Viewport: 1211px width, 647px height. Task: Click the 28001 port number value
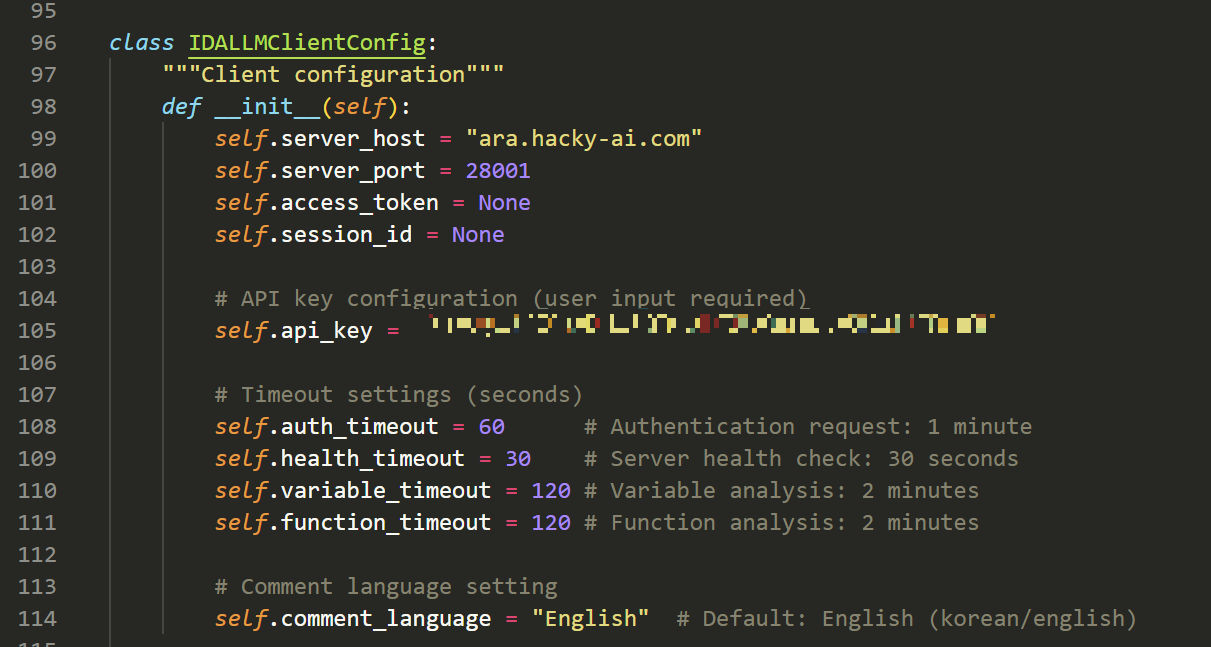pyautogui.click(x=498, y=171)
